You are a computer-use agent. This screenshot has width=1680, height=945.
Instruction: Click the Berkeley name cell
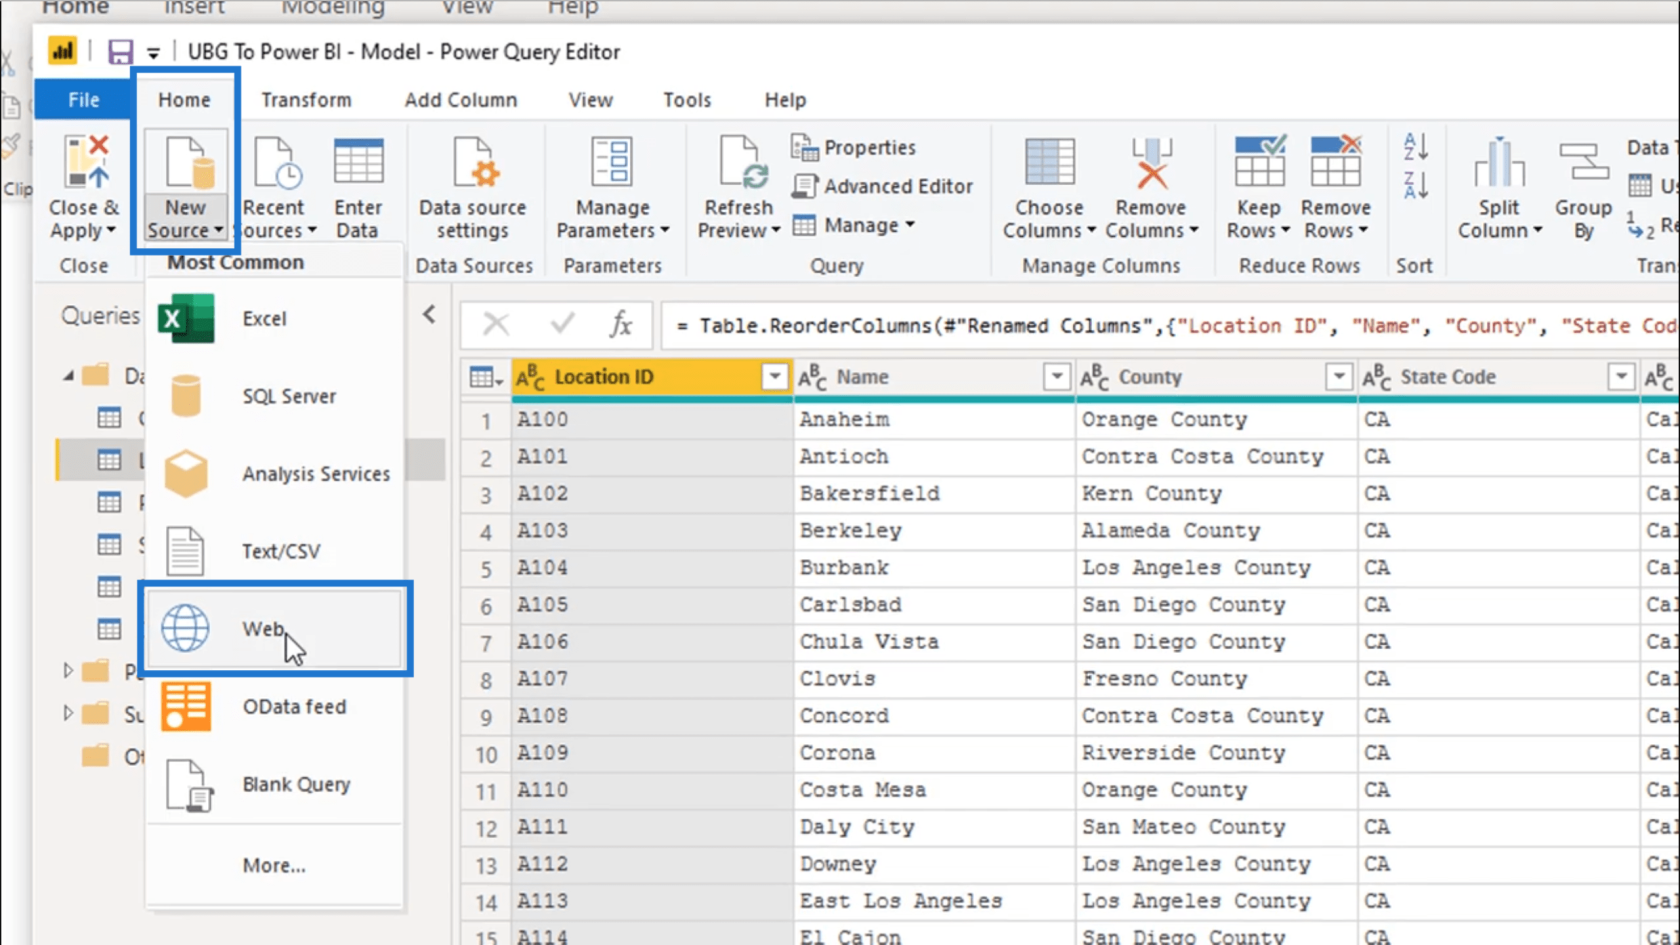(x=934, y=531)
